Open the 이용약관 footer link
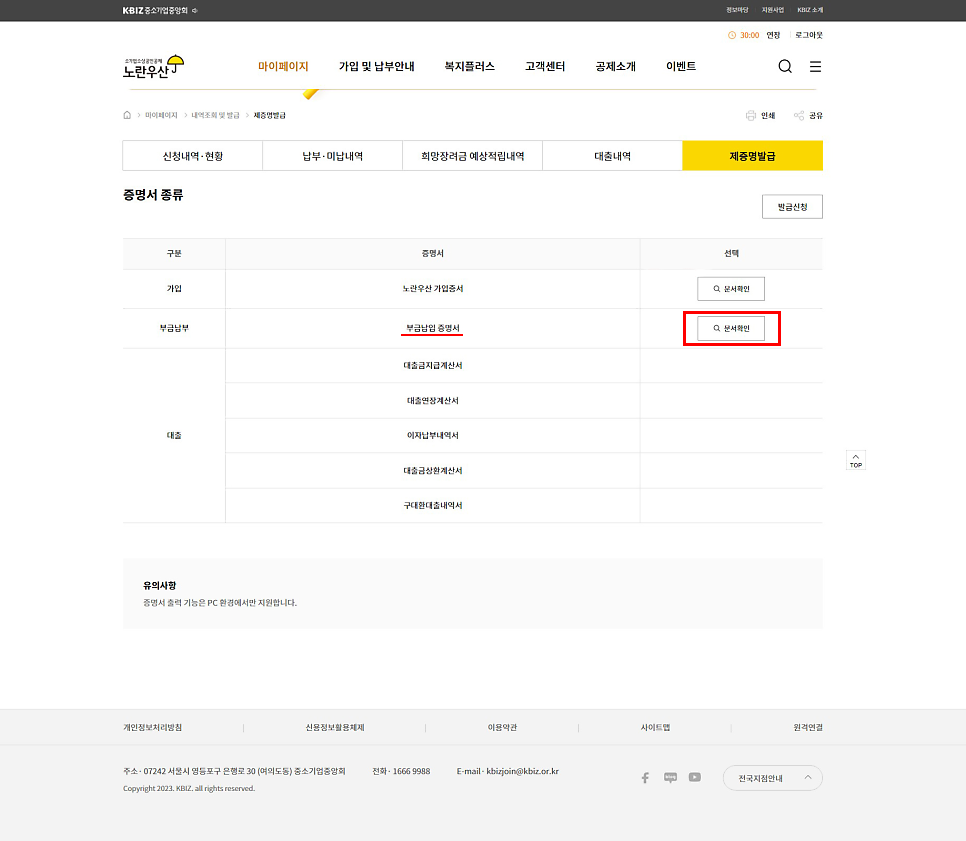This screenshot has height=841, width=966. tap(502, 728)
